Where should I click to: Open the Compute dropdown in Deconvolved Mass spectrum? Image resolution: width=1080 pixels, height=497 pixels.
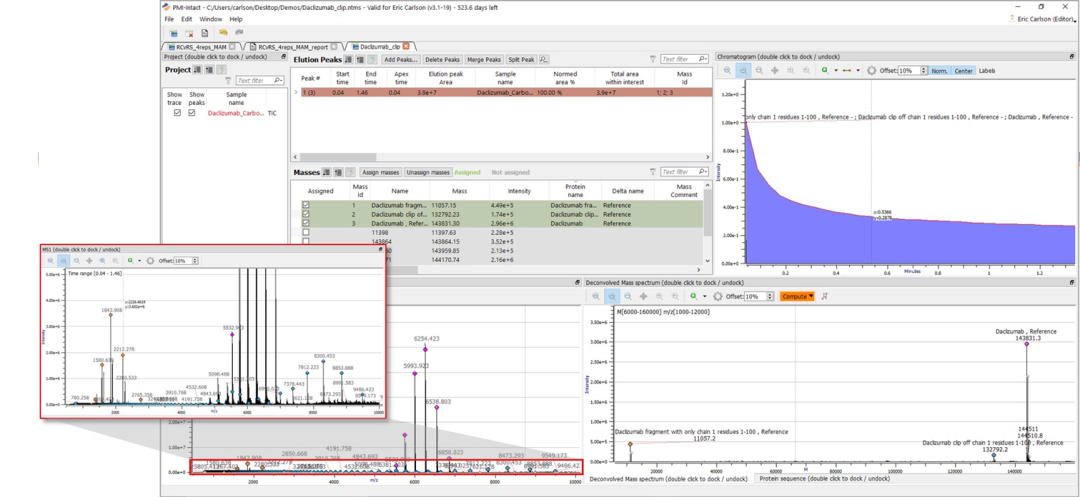point(797,297)
